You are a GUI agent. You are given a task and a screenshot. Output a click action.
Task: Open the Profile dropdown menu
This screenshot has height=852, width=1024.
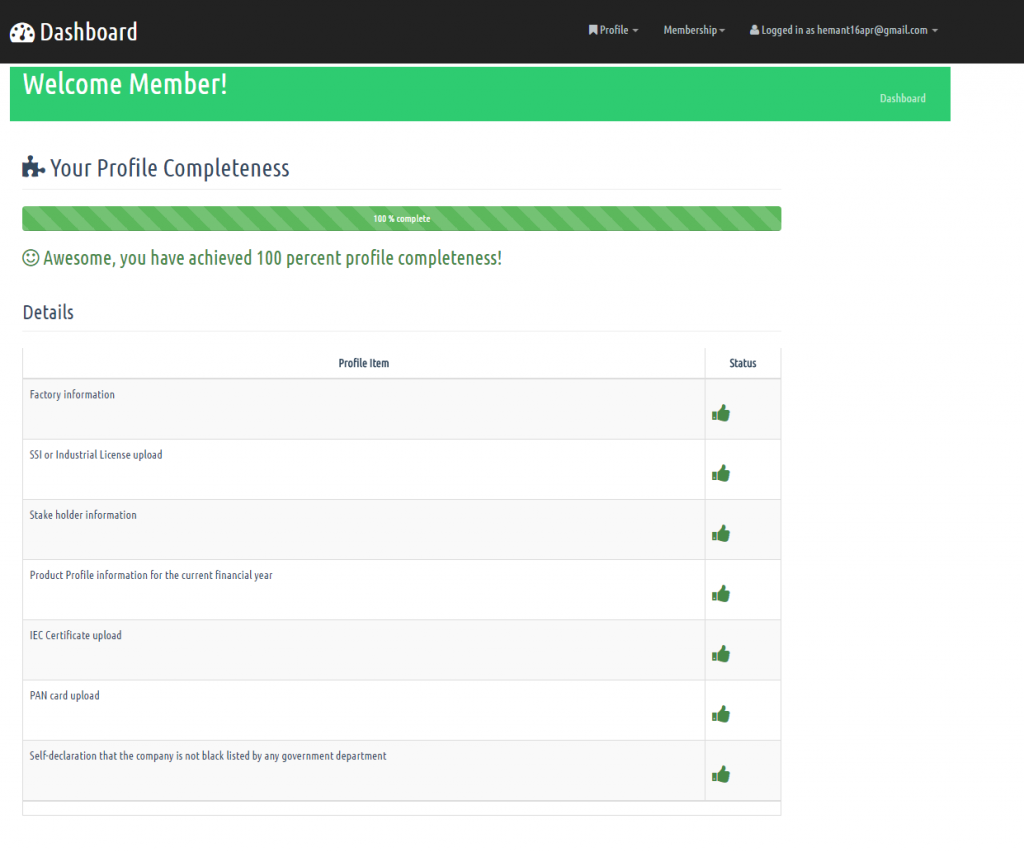613,30
